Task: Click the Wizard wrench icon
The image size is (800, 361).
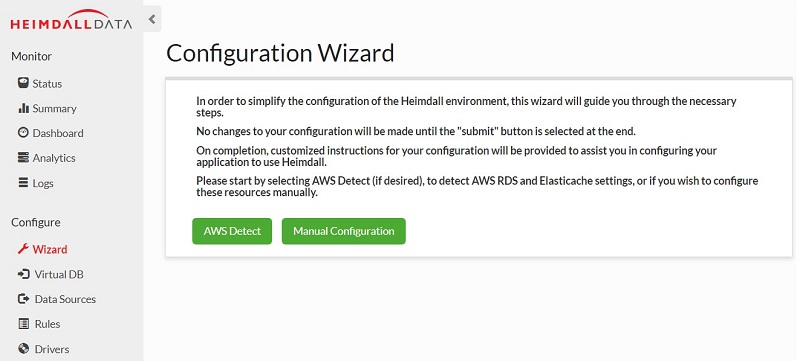Action: point(23,249)
